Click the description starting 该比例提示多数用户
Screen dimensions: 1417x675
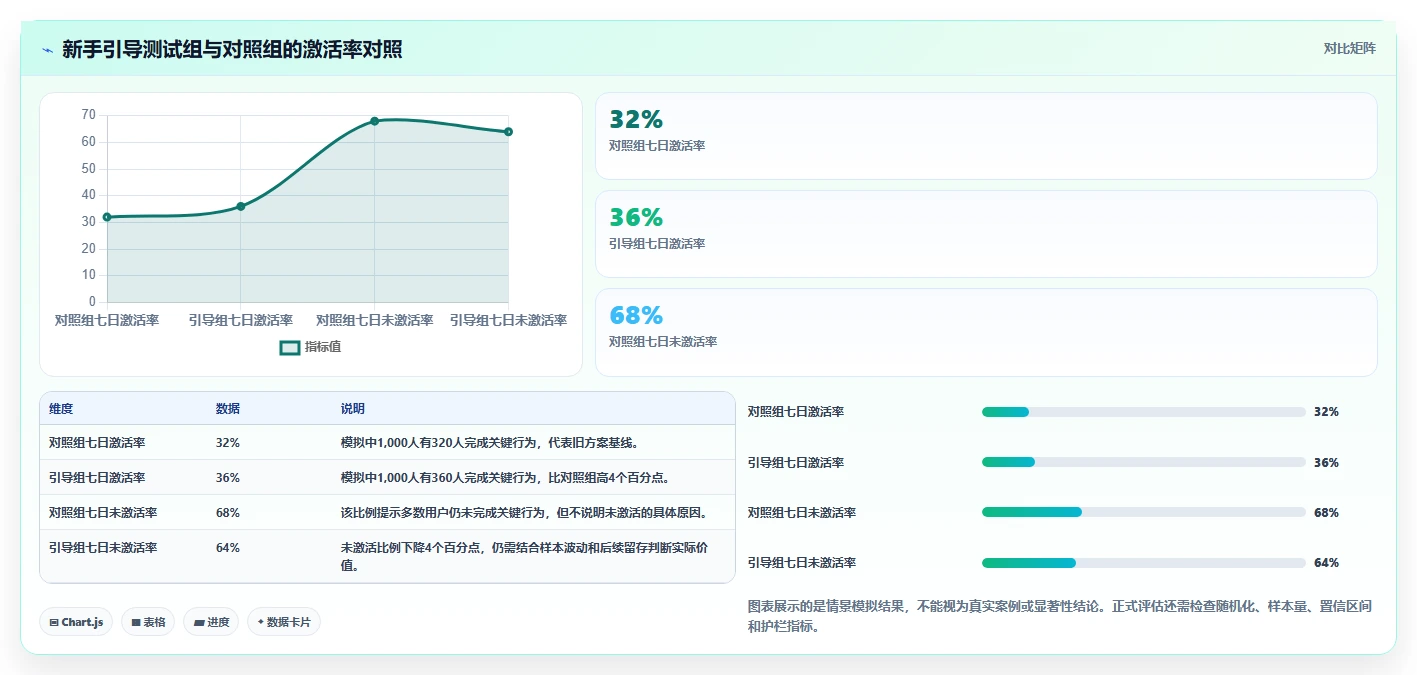pos(526,513)
